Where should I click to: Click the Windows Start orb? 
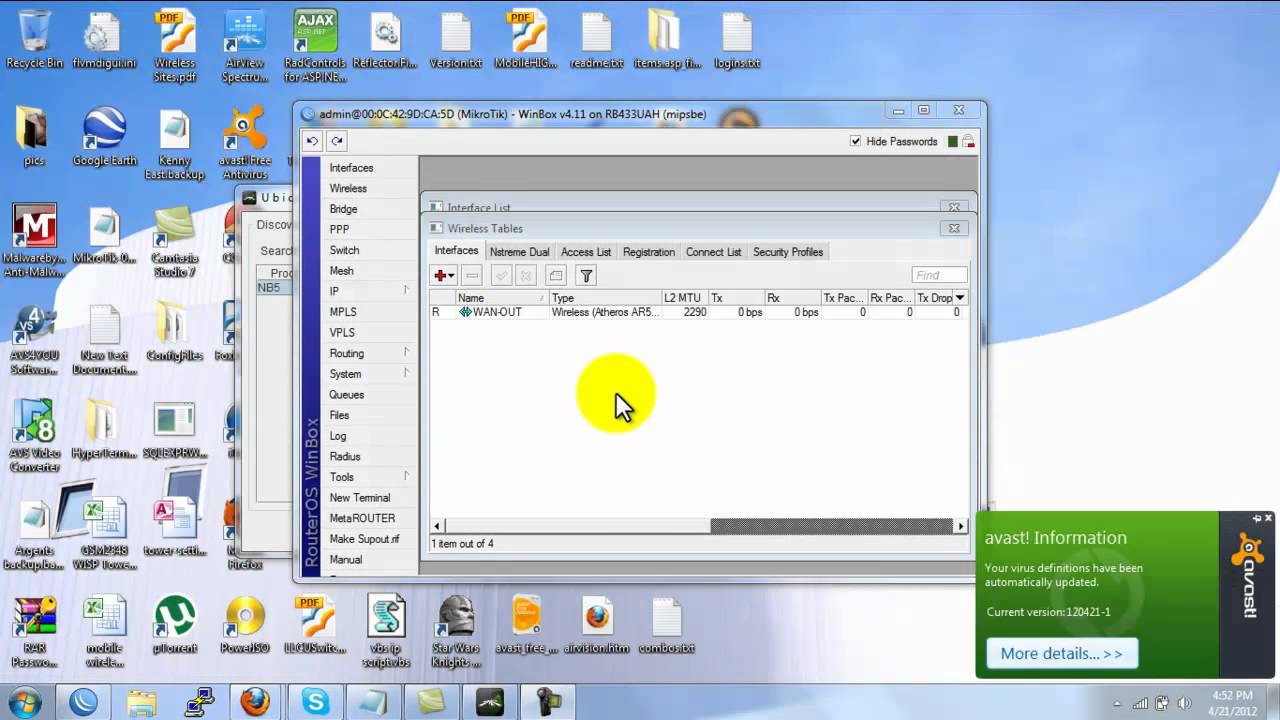pos(23,702)
